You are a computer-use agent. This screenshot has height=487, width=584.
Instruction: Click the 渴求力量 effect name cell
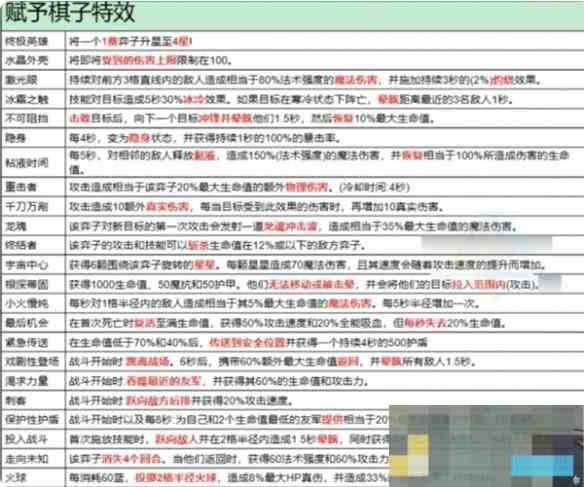(34, 381)
